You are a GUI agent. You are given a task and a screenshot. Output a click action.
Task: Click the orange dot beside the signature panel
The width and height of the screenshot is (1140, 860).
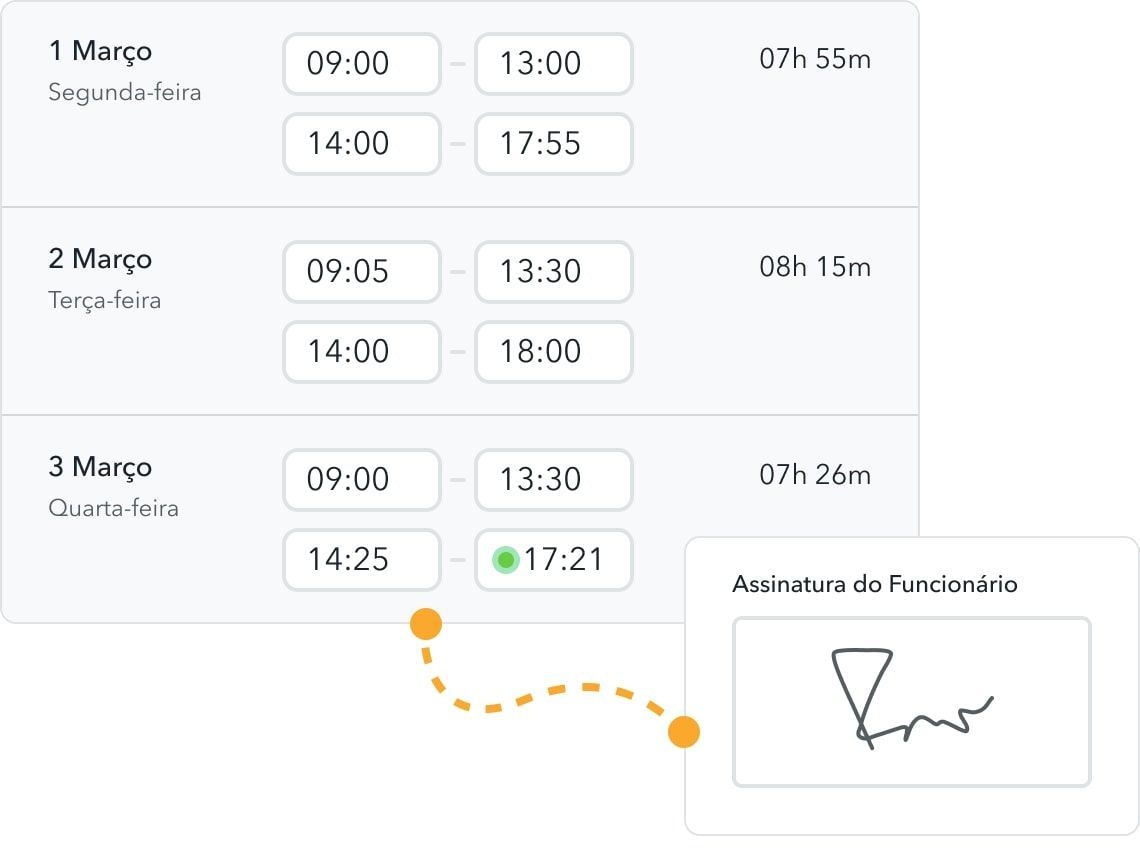684,732
